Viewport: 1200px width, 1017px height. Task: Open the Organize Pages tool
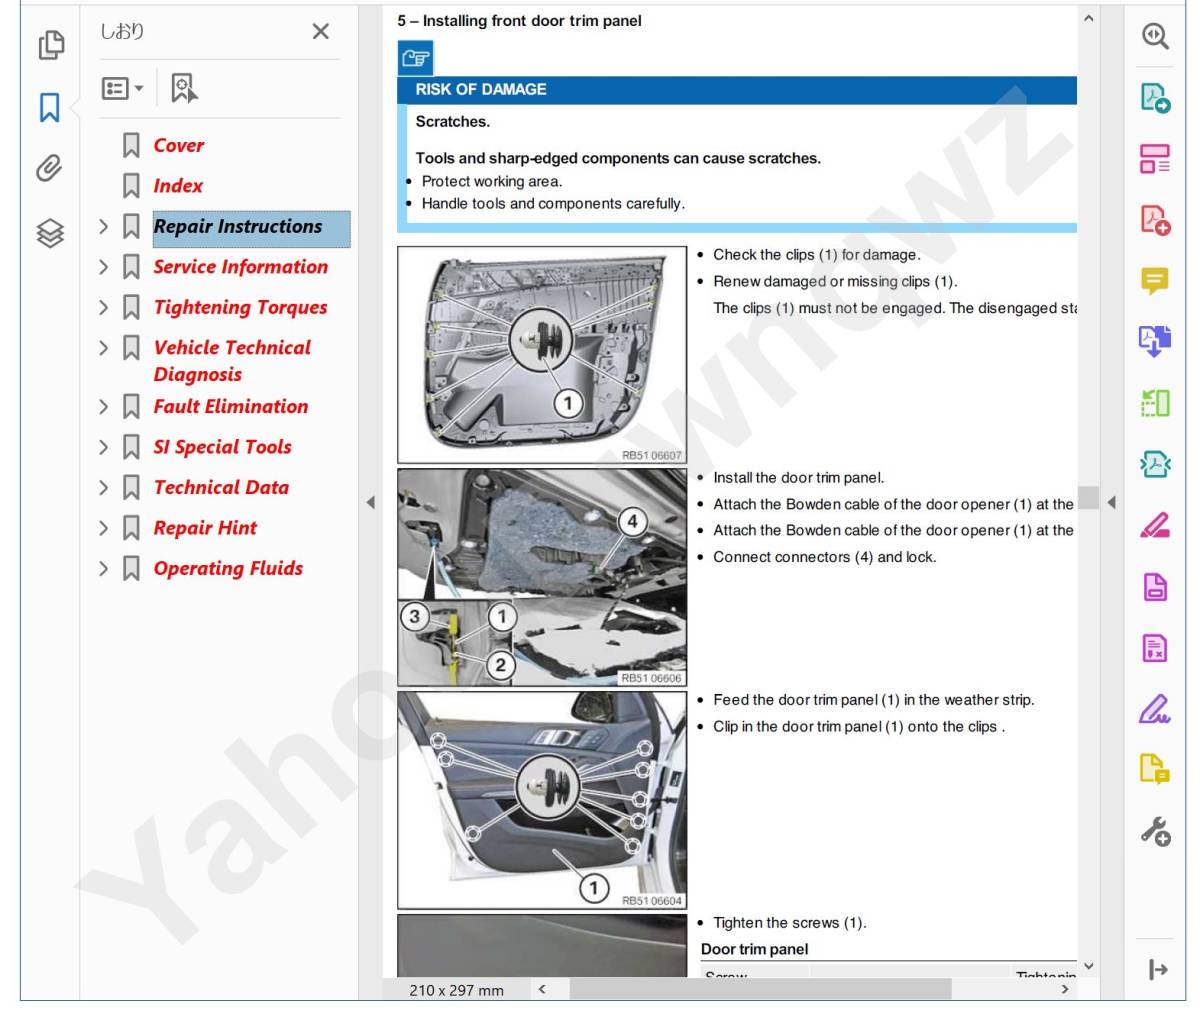click(x=1155, y=158)
